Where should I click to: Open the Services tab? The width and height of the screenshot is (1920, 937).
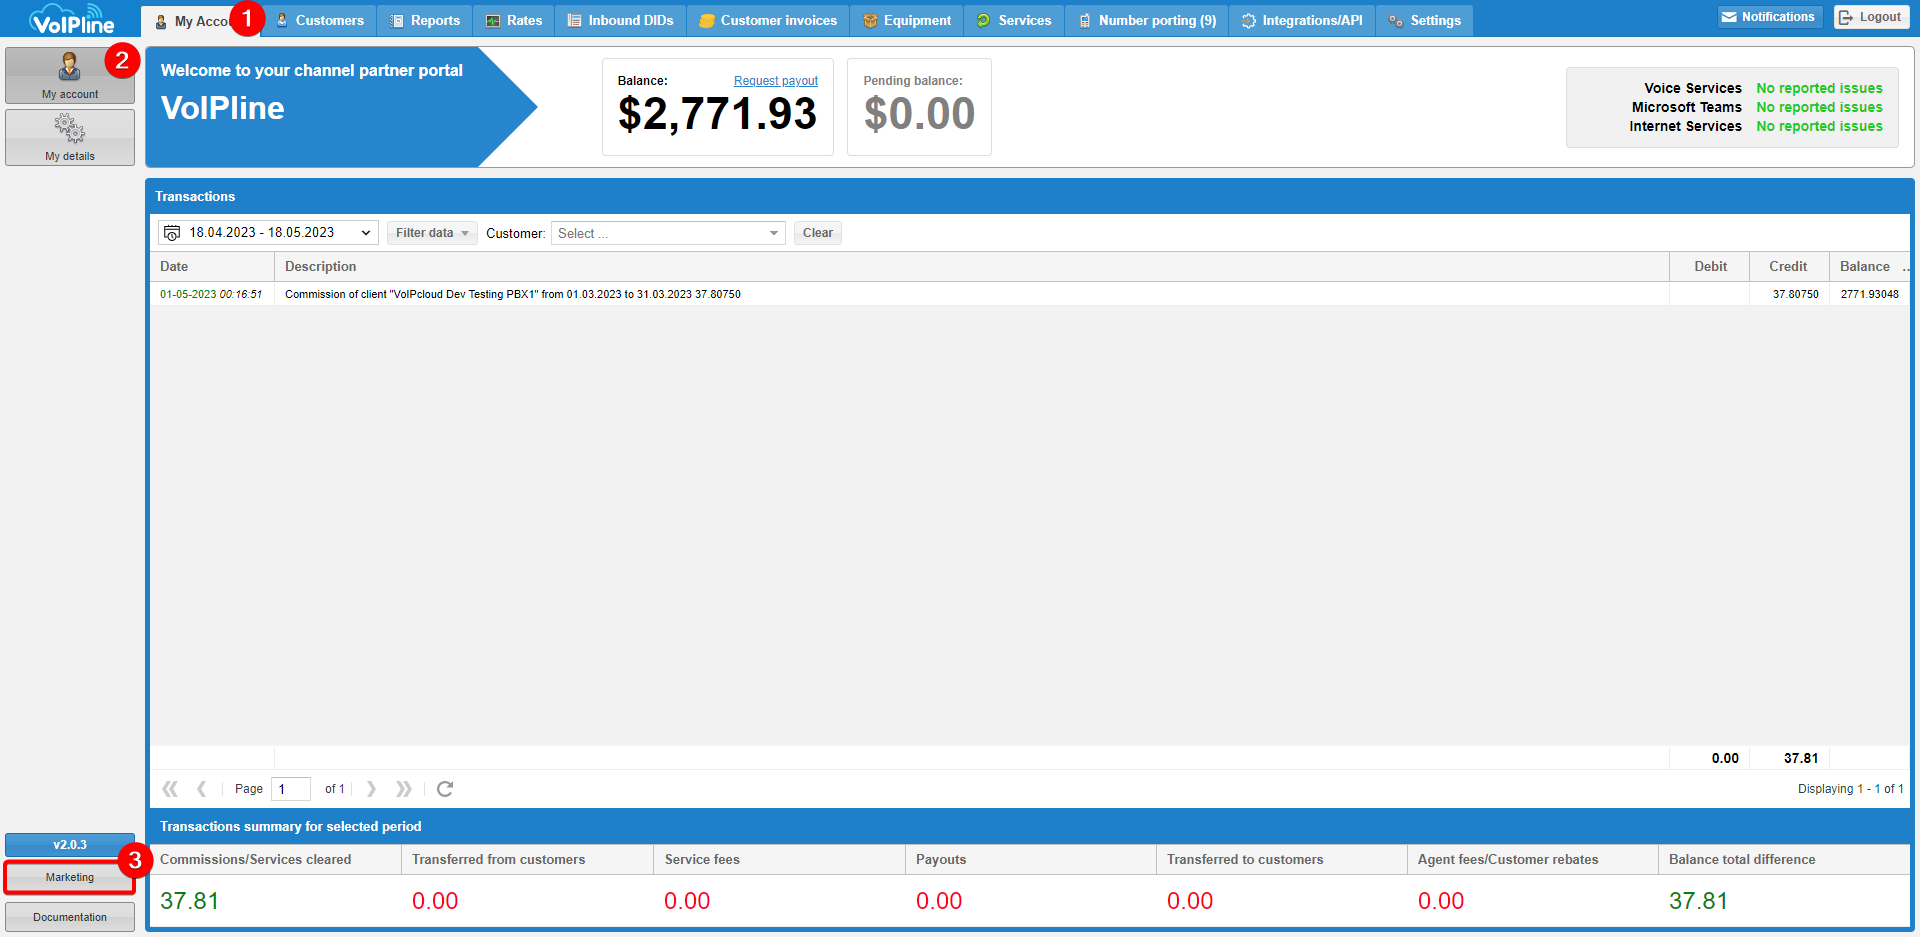[x=1014, y=20]
